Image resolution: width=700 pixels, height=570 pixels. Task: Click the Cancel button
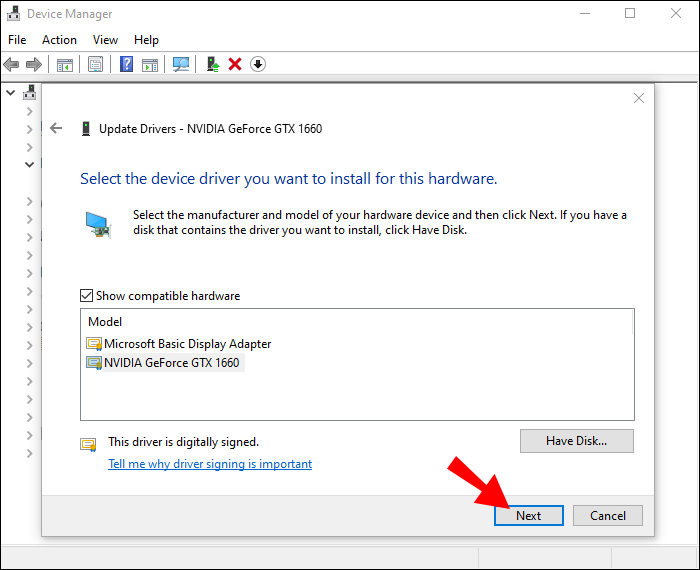pyautogui.click(x=608, y=516)
